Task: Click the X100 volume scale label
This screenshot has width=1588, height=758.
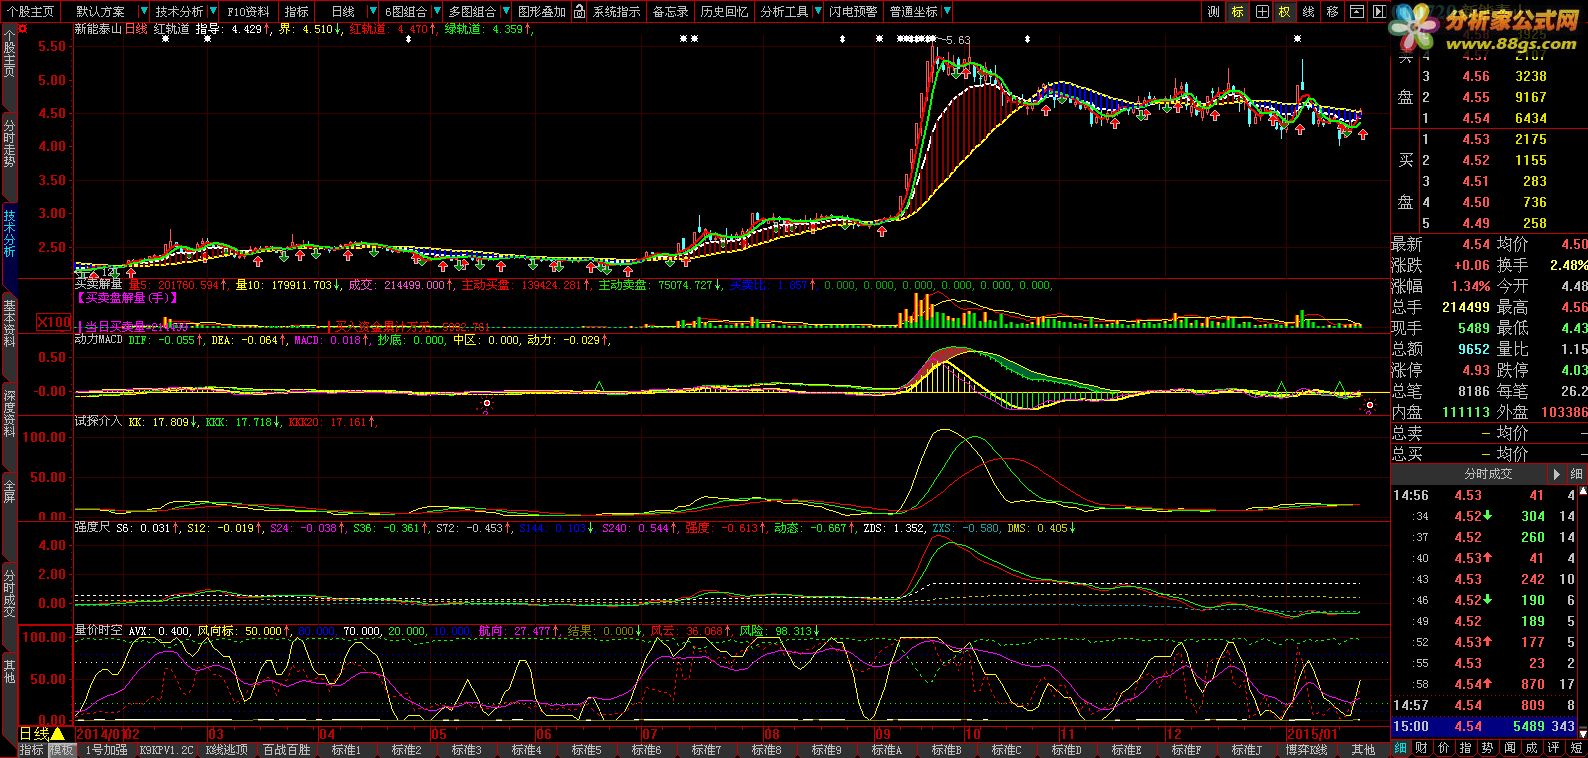Action: click(54, 323)
